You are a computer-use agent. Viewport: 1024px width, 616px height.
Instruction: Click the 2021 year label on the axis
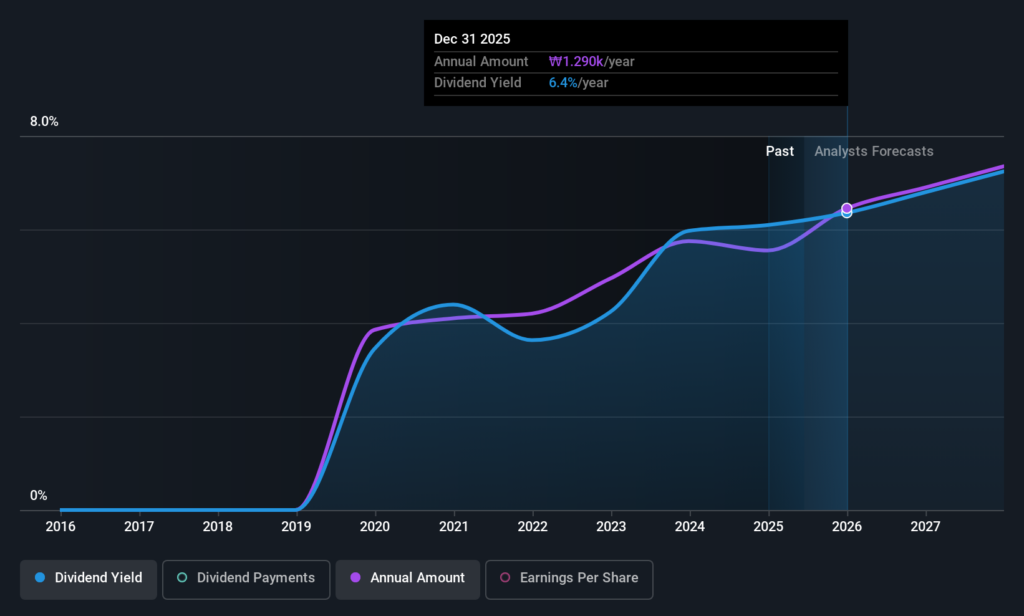point(453,527)
